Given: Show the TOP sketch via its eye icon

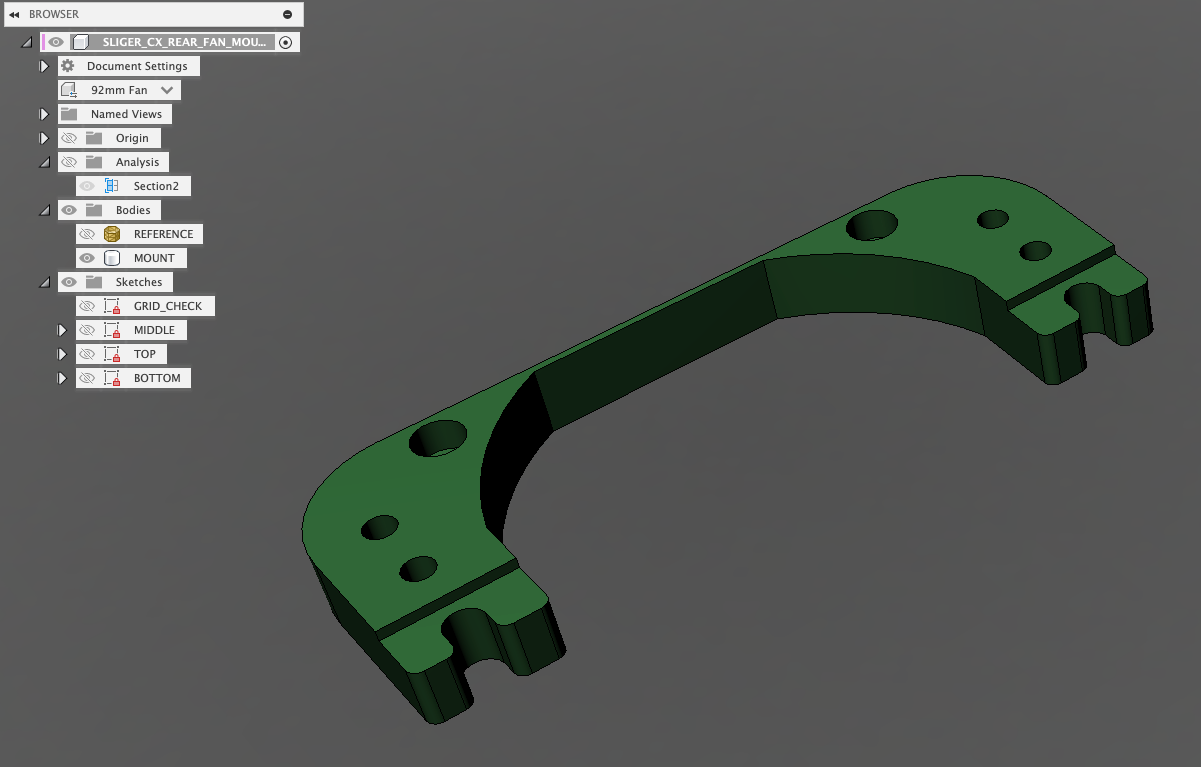Looking at the screenshot, I should pyautogui.click(x=87, y=354).
